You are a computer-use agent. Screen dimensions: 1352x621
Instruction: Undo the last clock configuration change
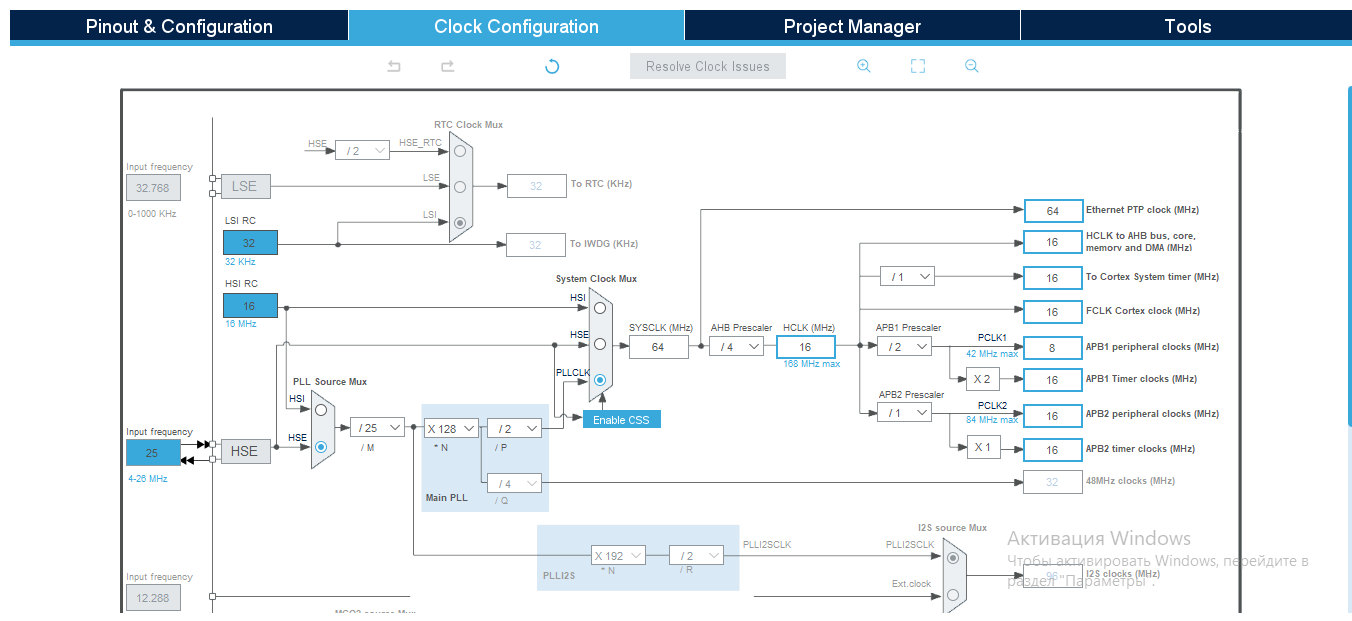[x=394, y=66]
